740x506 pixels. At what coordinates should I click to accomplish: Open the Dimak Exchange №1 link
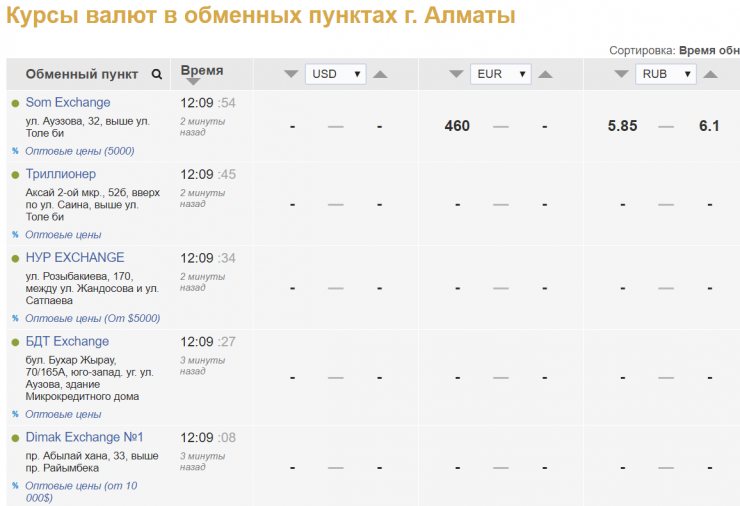click(x=85, y=438)
